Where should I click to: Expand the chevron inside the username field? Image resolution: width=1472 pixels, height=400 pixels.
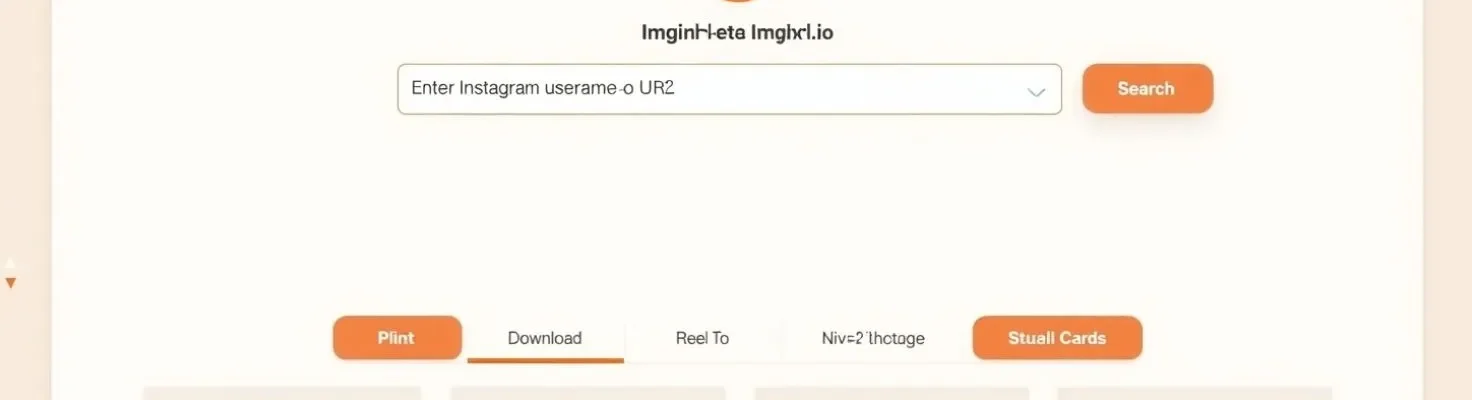pyautogui.click(x=1036, y=91)
